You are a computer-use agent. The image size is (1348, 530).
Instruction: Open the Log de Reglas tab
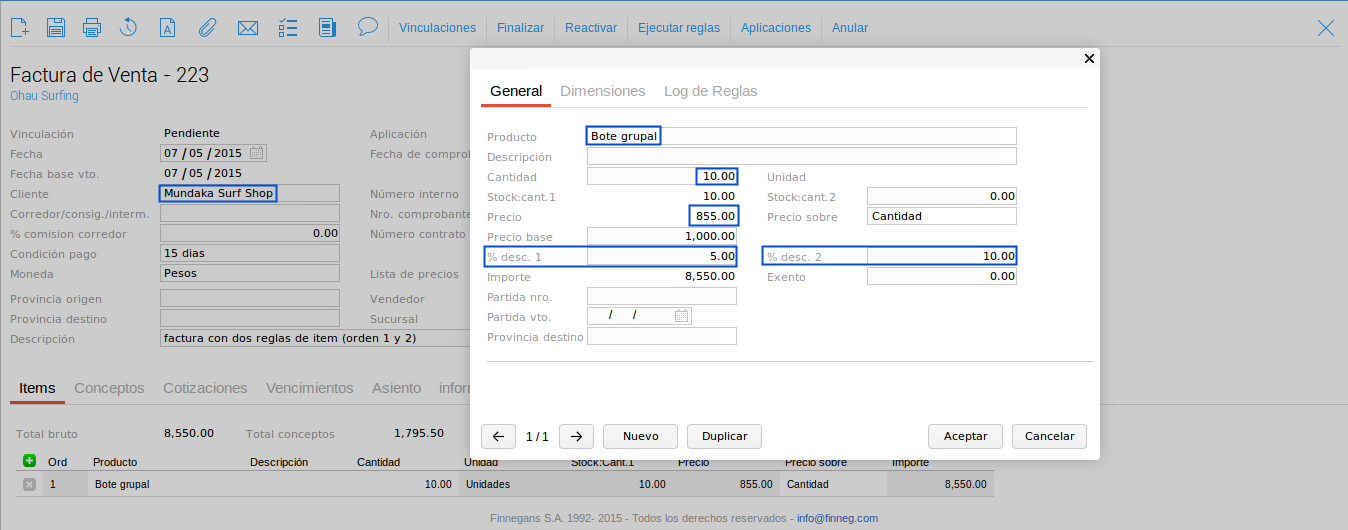[x=710, y=91]
